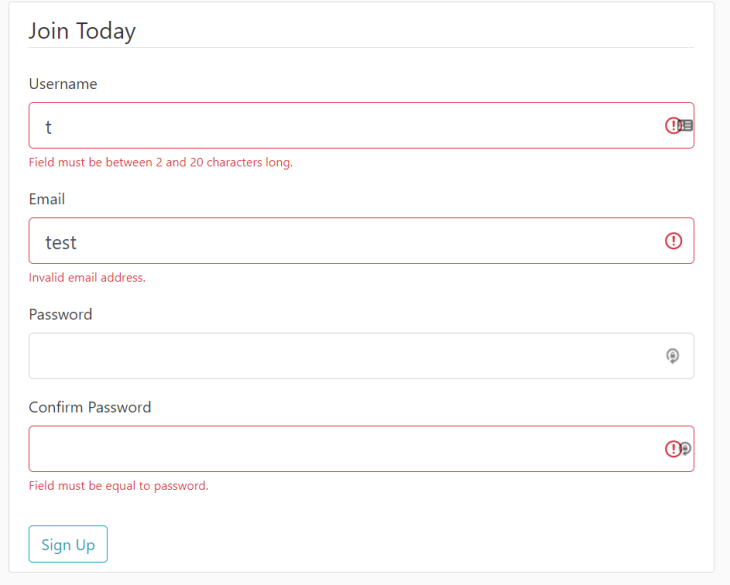Click the Email label text

47,199
